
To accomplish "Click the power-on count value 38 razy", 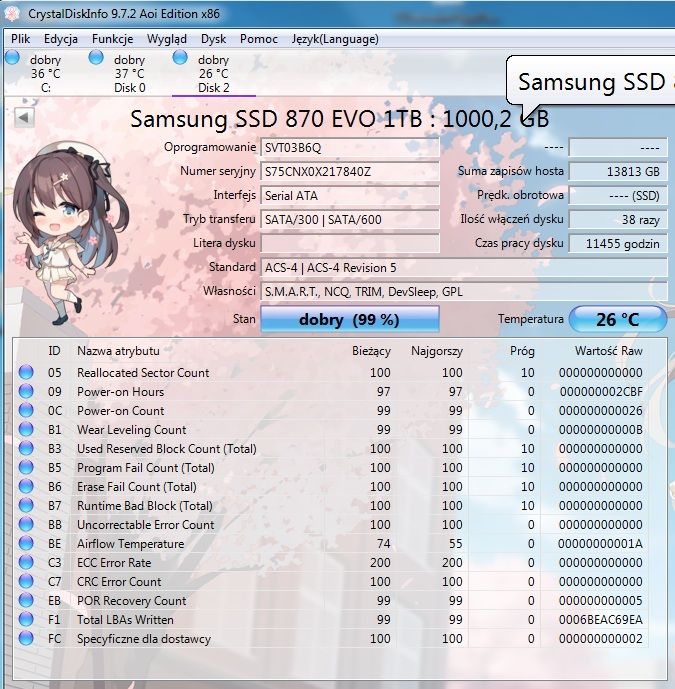I will click(618, 219).
